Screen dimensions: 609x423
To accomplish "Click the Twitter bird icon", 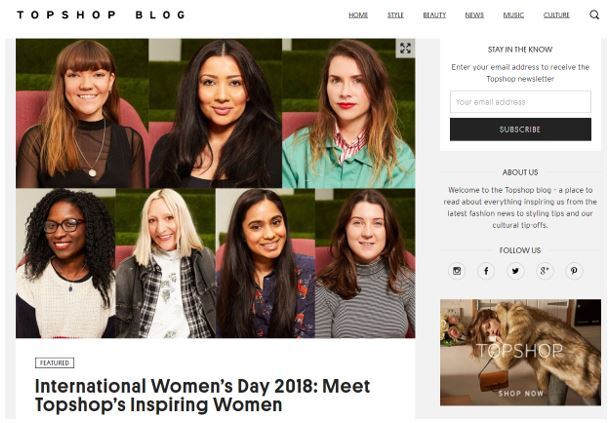I will click(515, 271).
